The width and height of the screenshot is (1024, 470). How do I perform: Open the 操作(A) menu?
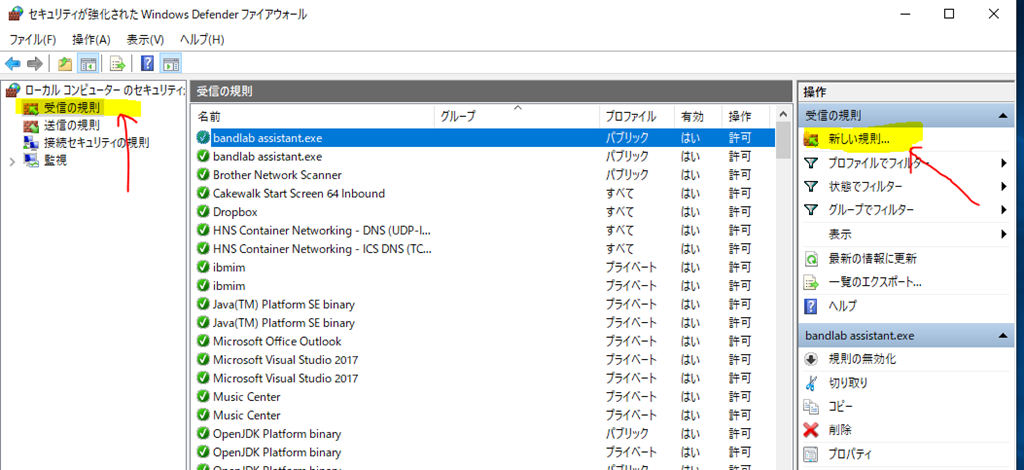click(91, 39)
